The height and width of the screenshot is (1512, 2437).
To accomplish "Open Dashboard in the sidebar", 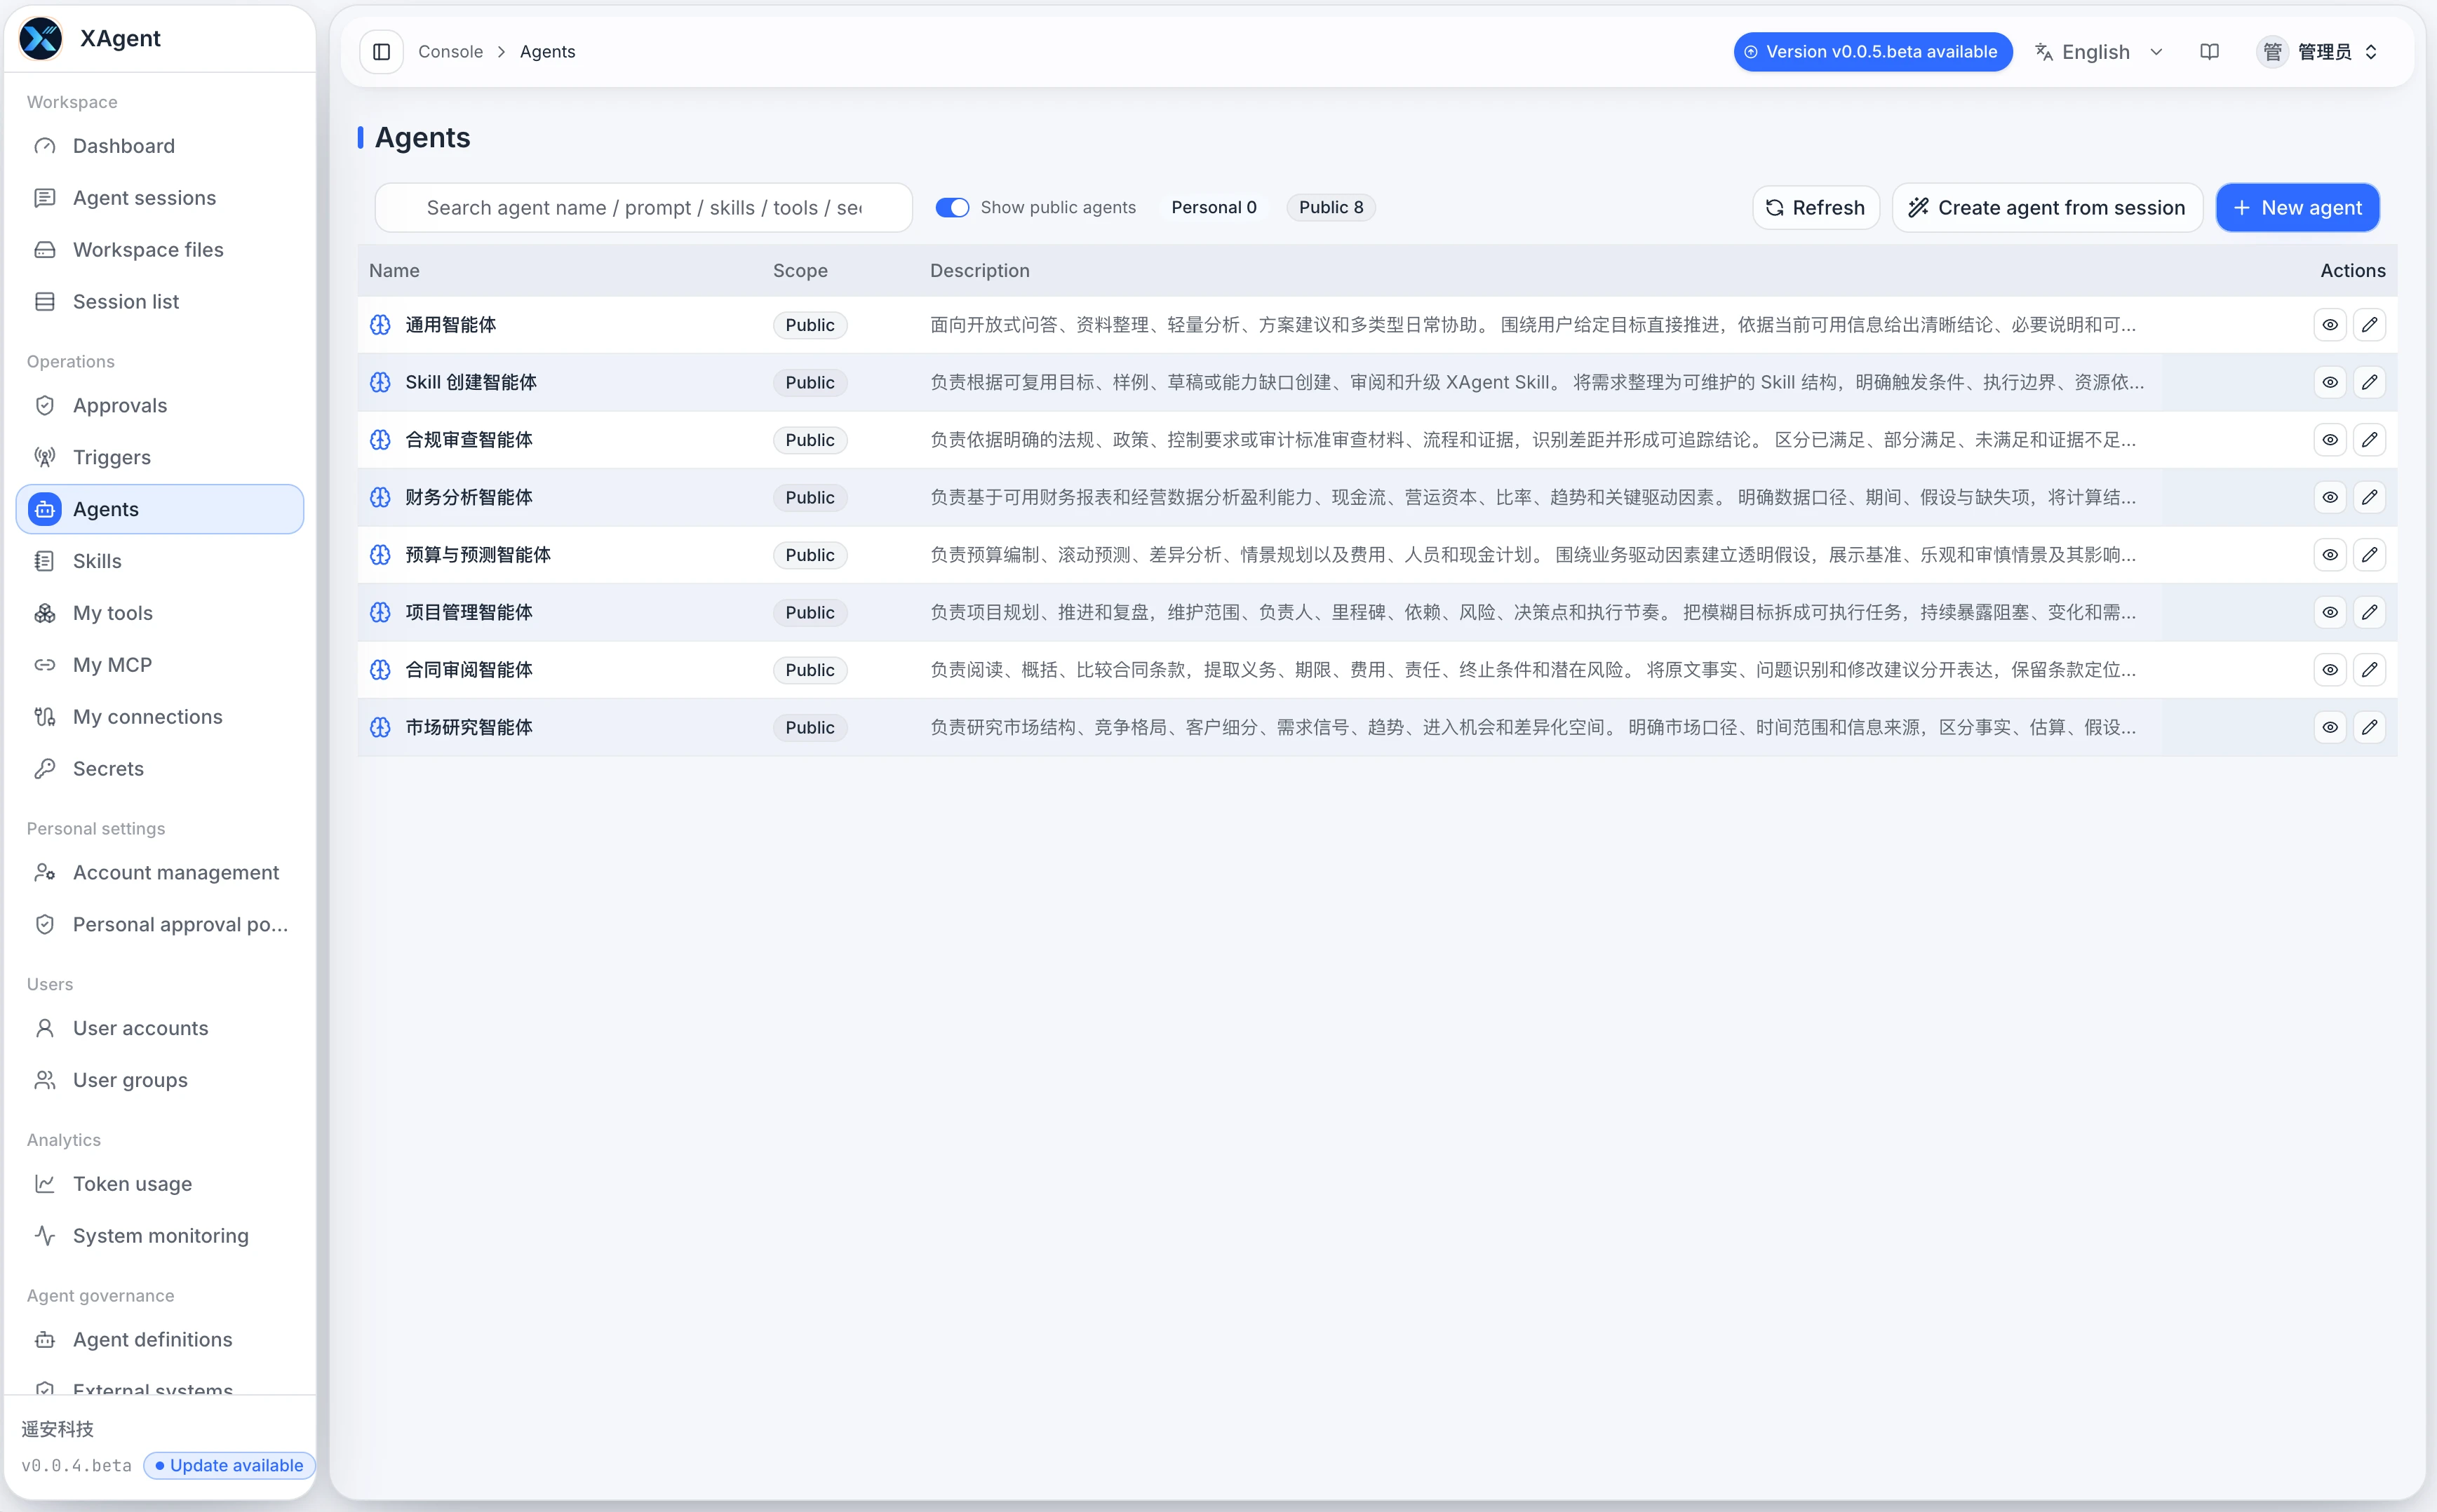I will 160,146.
